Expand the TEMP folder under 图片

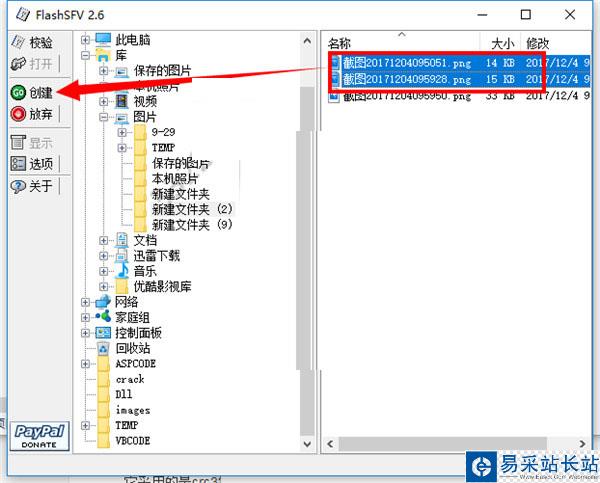pos(122,148)
